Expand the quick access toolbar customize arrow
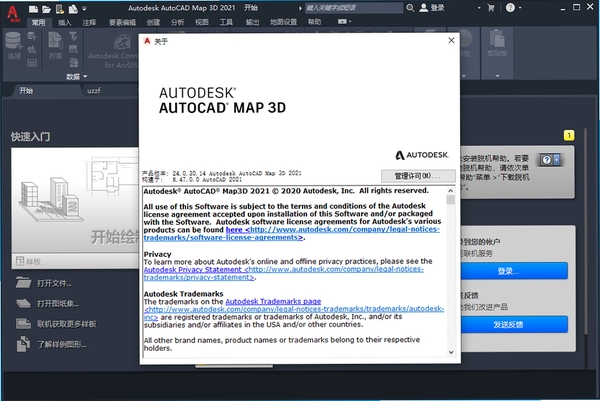The image size is (600, 401). coord(84,8)
